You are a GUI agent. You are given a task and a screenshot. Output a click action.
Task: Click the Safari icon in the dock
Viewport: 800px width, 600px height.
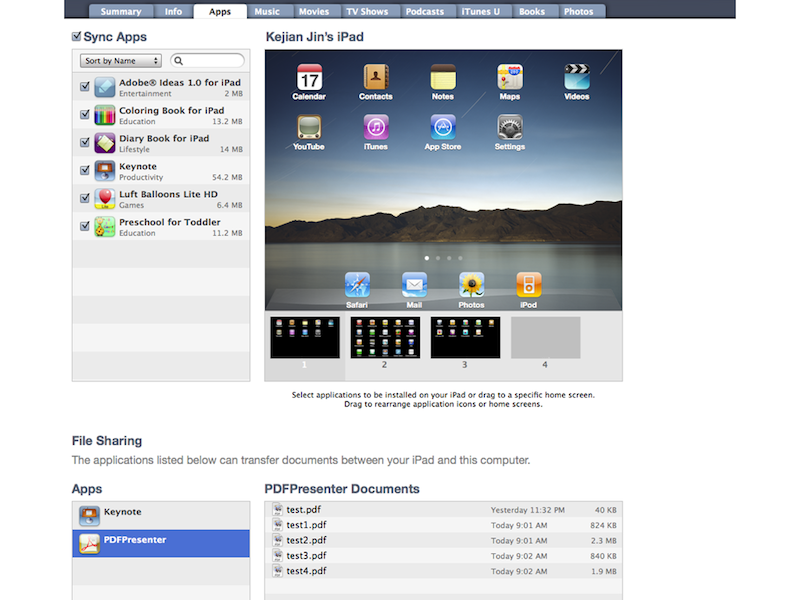[x=357, y=285]
